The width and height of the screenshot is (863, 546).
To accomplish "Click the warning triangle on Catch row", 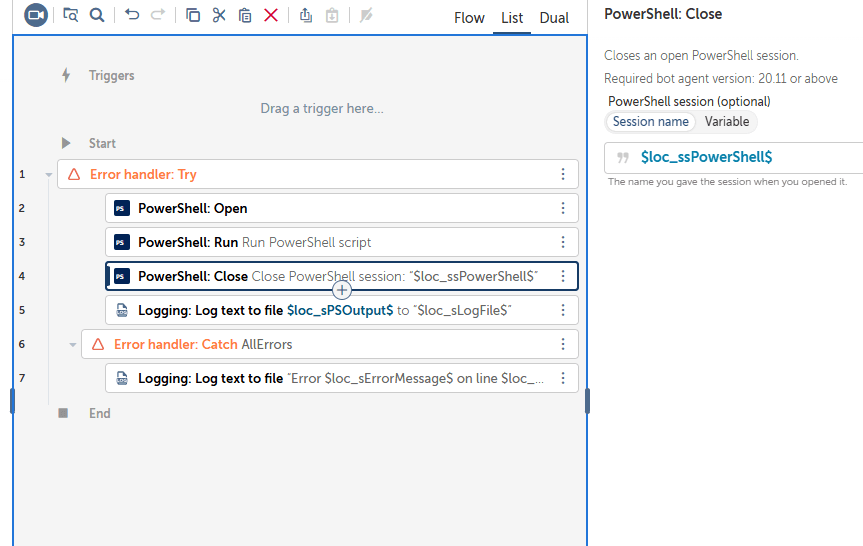I will (x=98, y=345).
